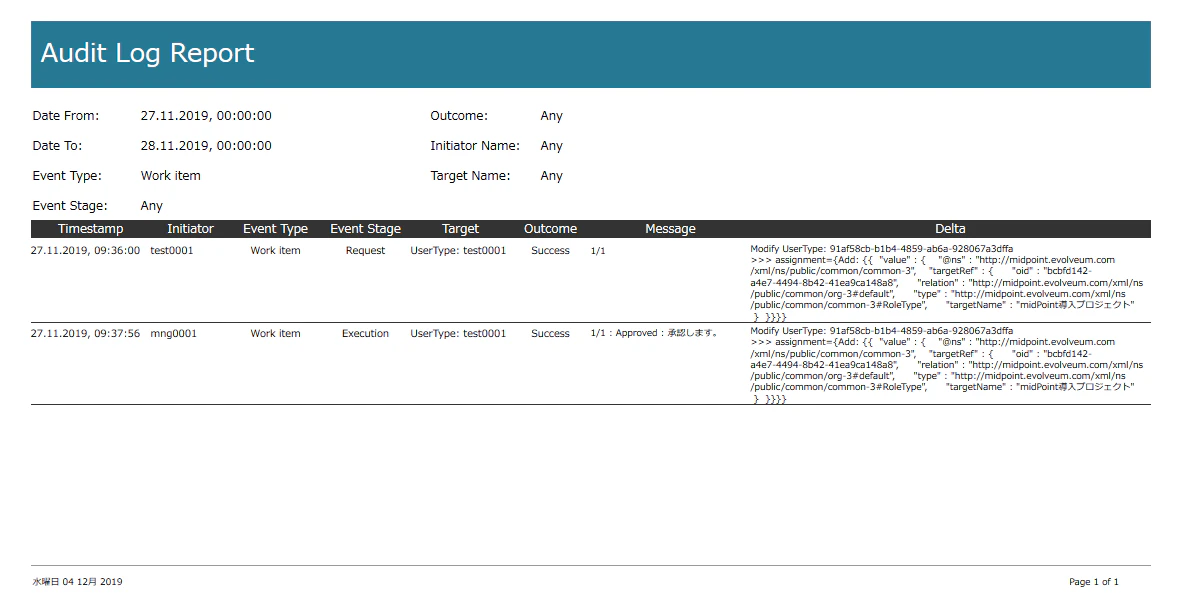Viewport: 1197px width, 605px height.
Task: Select the "Work item" filter value beside Event Type:
Action: click(170, 175)
